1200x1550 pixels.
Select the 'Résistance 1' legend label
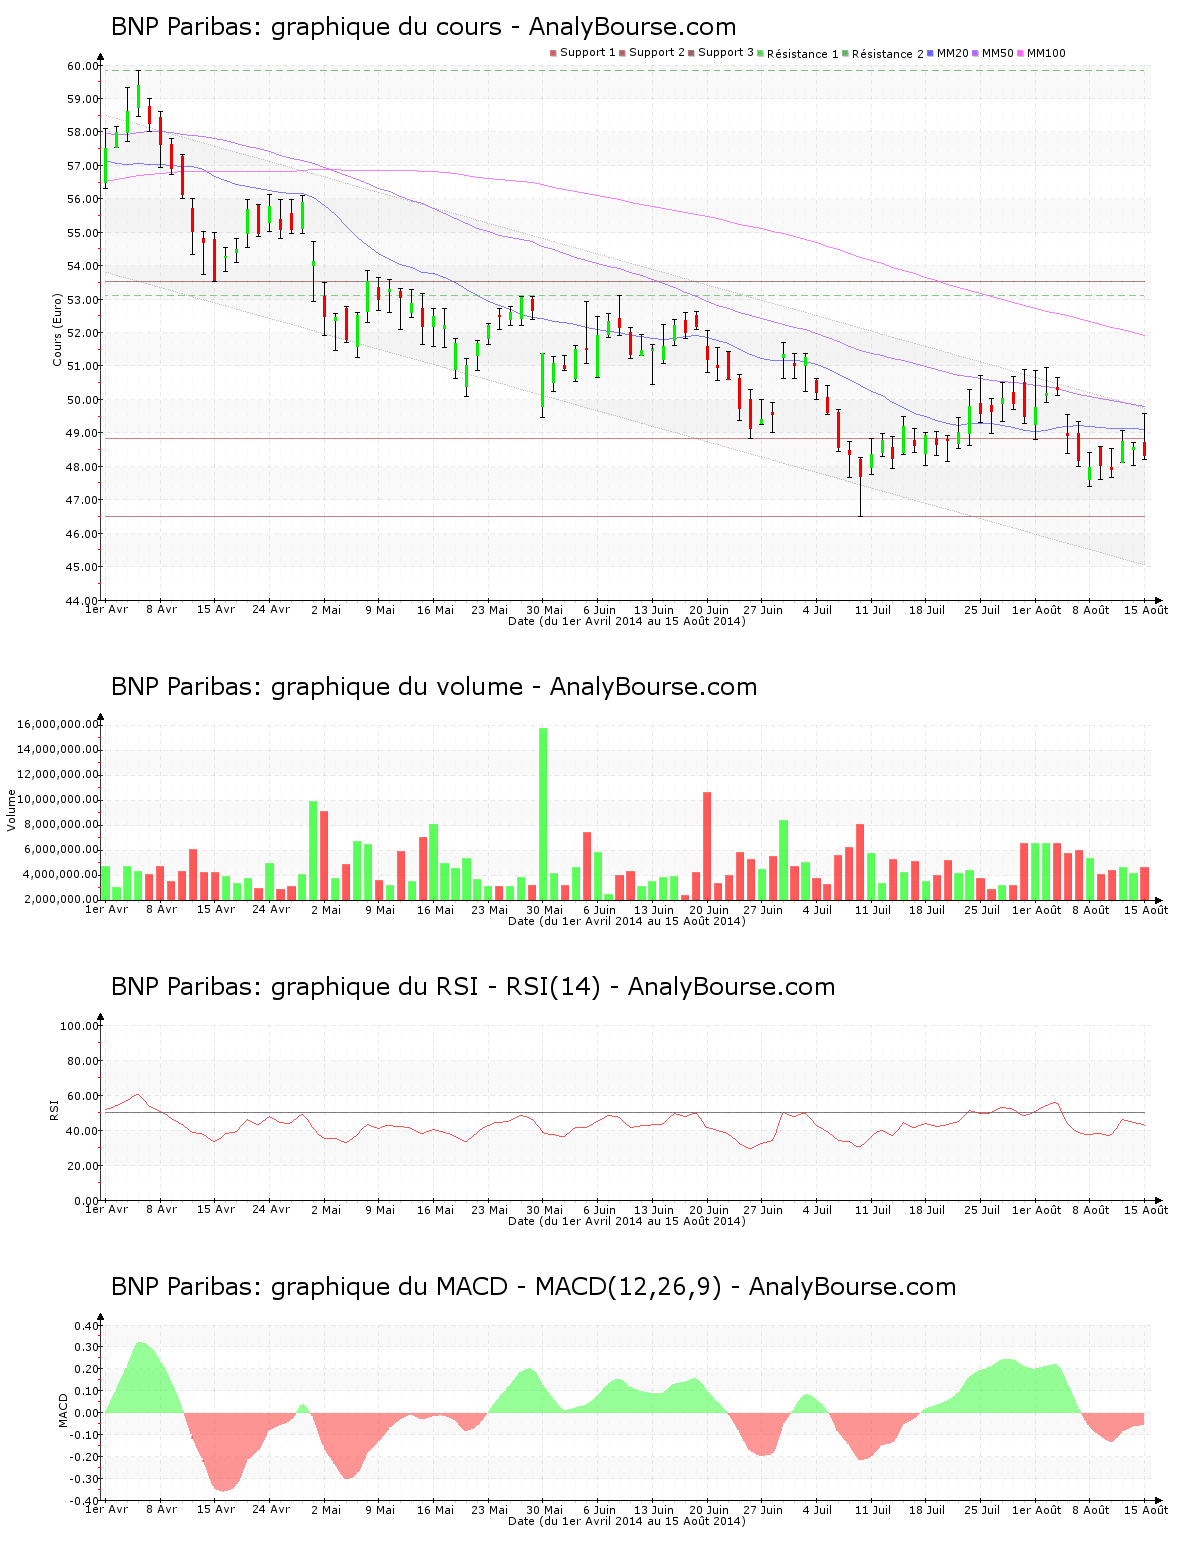[803, 53]
